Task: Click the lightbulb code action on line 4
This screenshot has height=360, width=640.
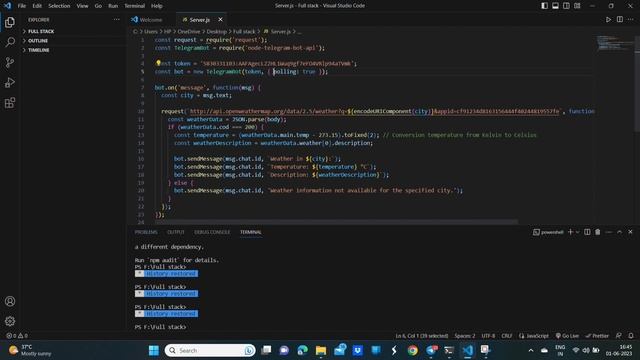Action: (x=158, y=63)
